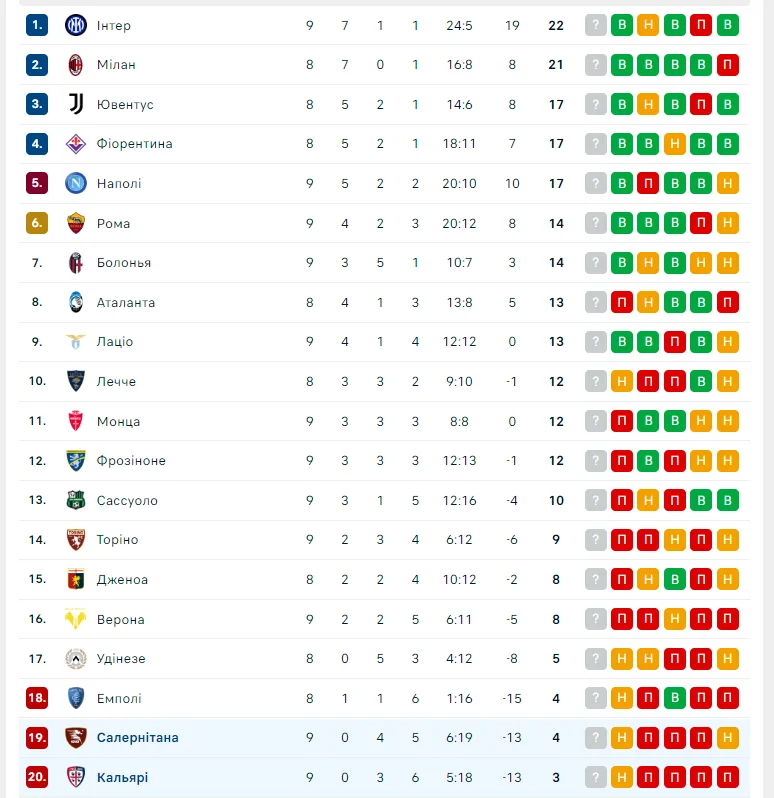Click the Verona club crest icon
This screenshot has height=798, width=774.
[76, 619]
